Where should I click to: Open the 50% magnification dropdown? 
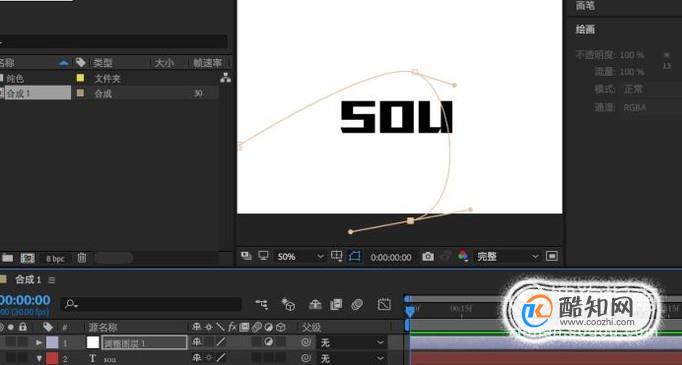point(301,257)
